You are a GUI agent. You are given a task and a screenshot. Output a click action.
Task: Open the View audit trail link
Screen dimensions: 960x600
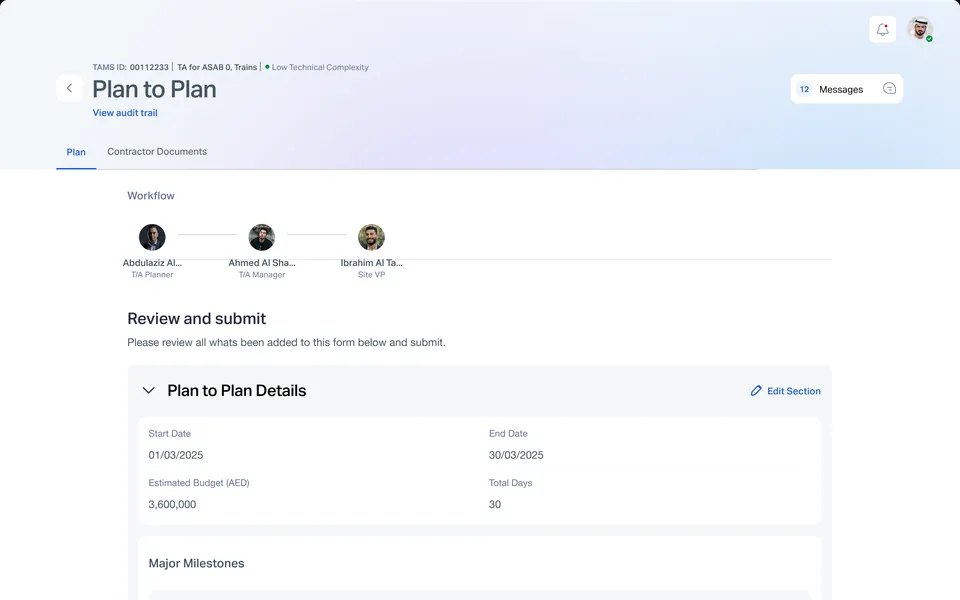[125, 113]
